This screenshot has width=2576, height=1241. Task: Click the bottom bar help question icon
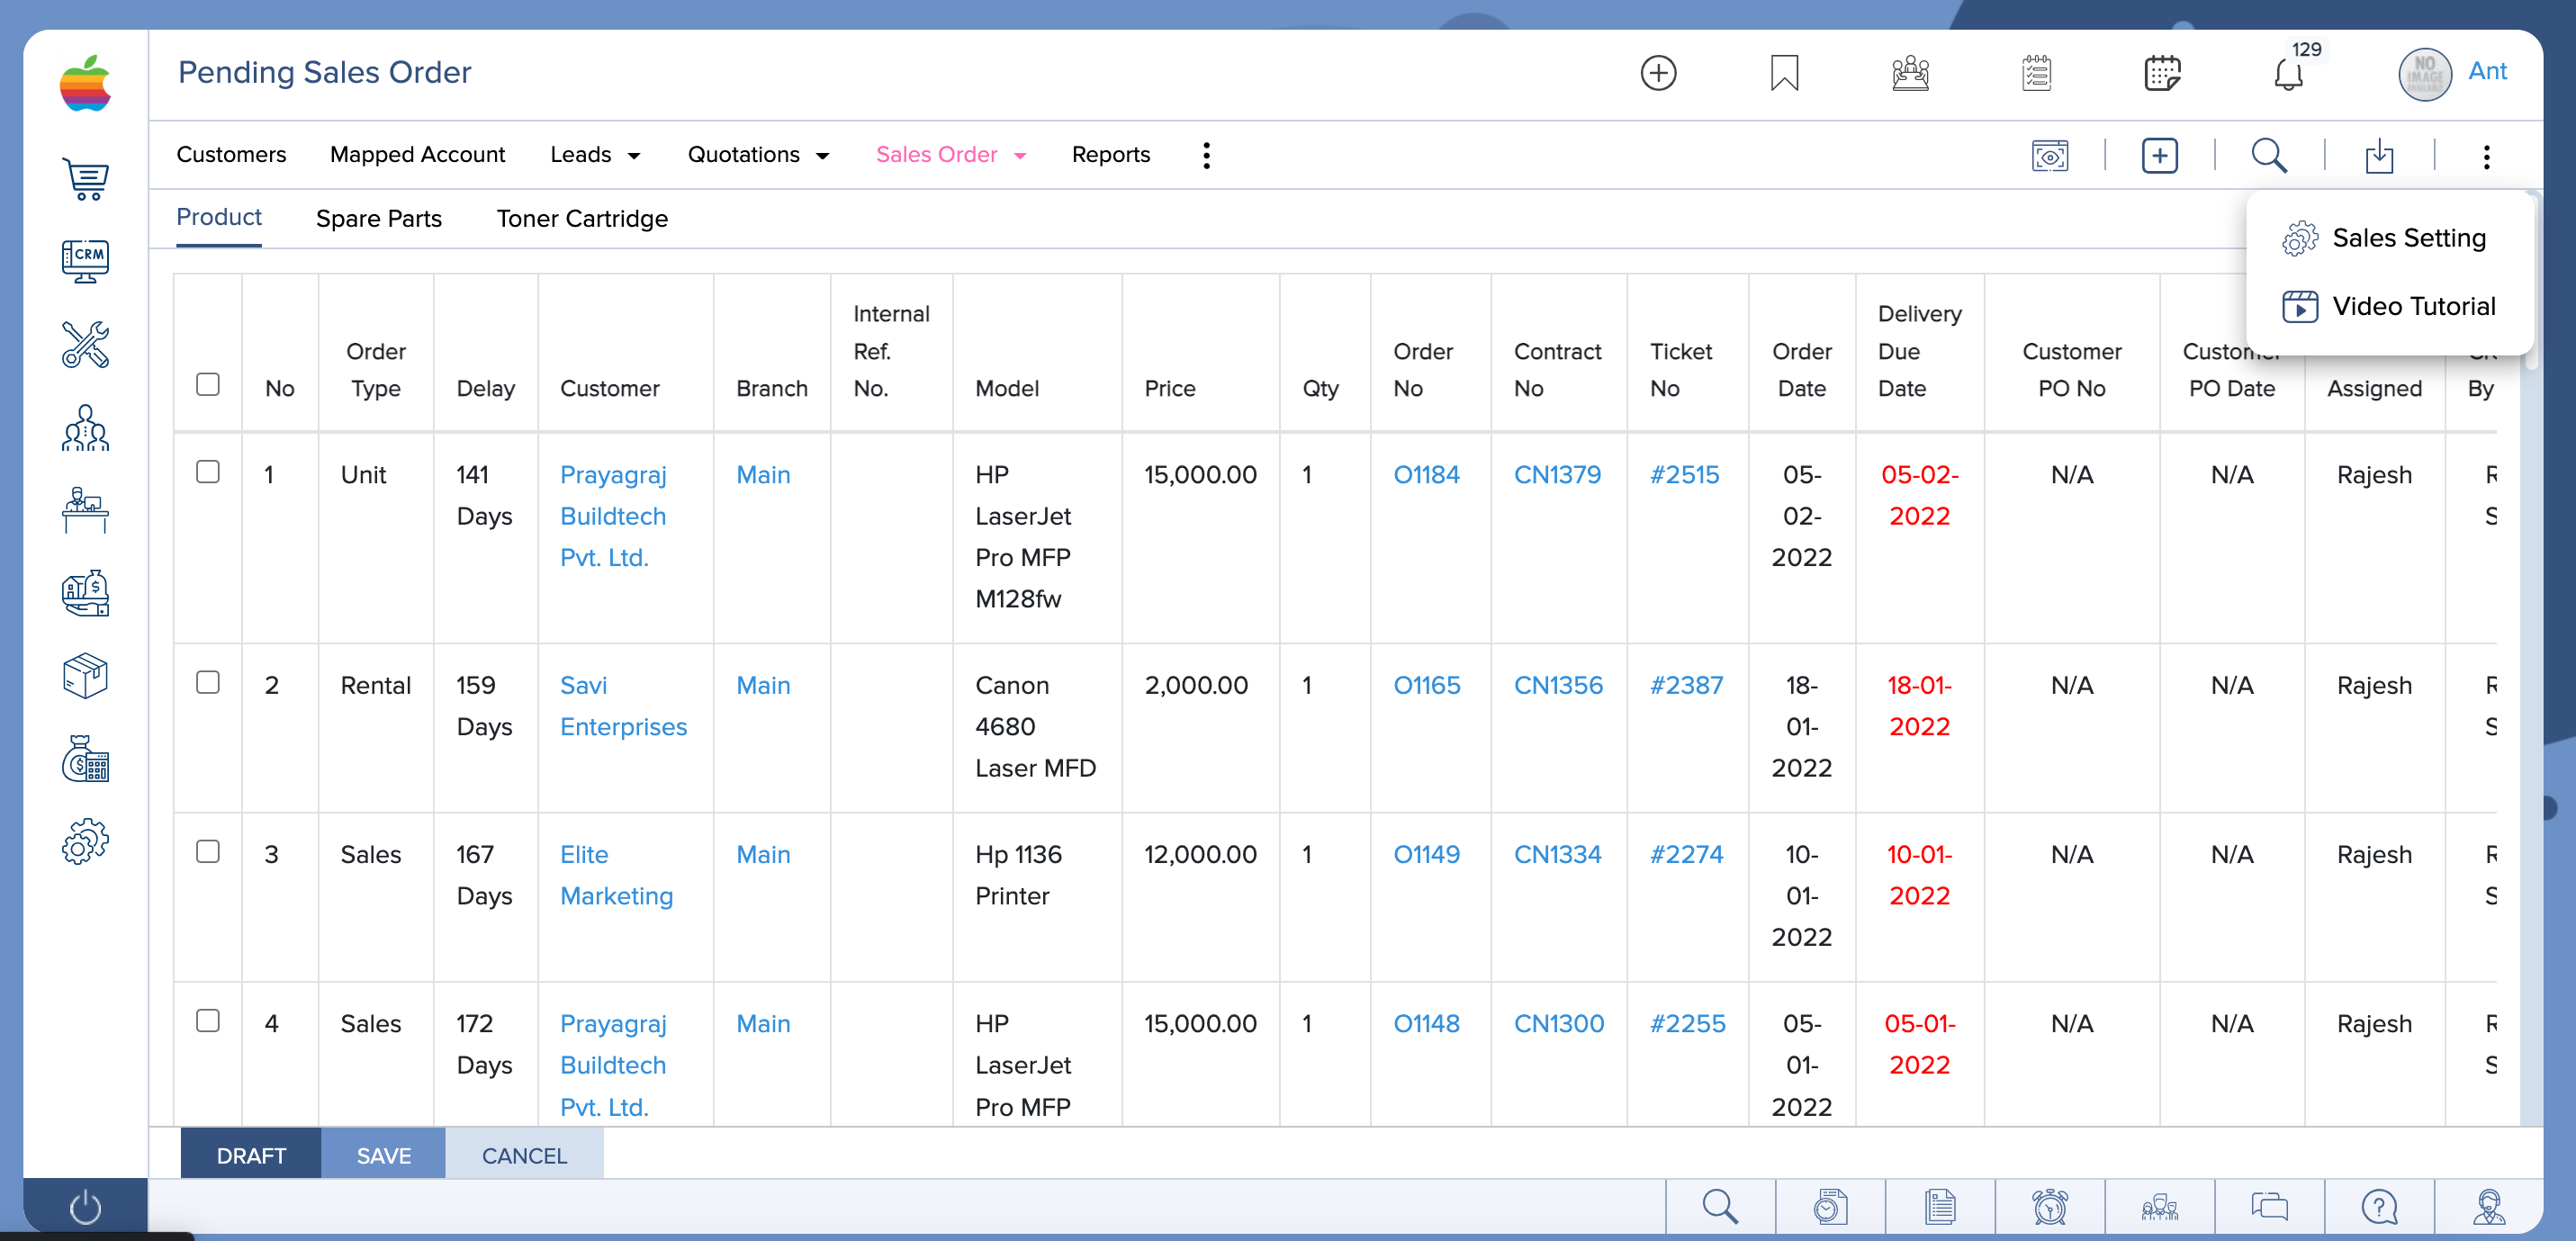[2380, 1207]
